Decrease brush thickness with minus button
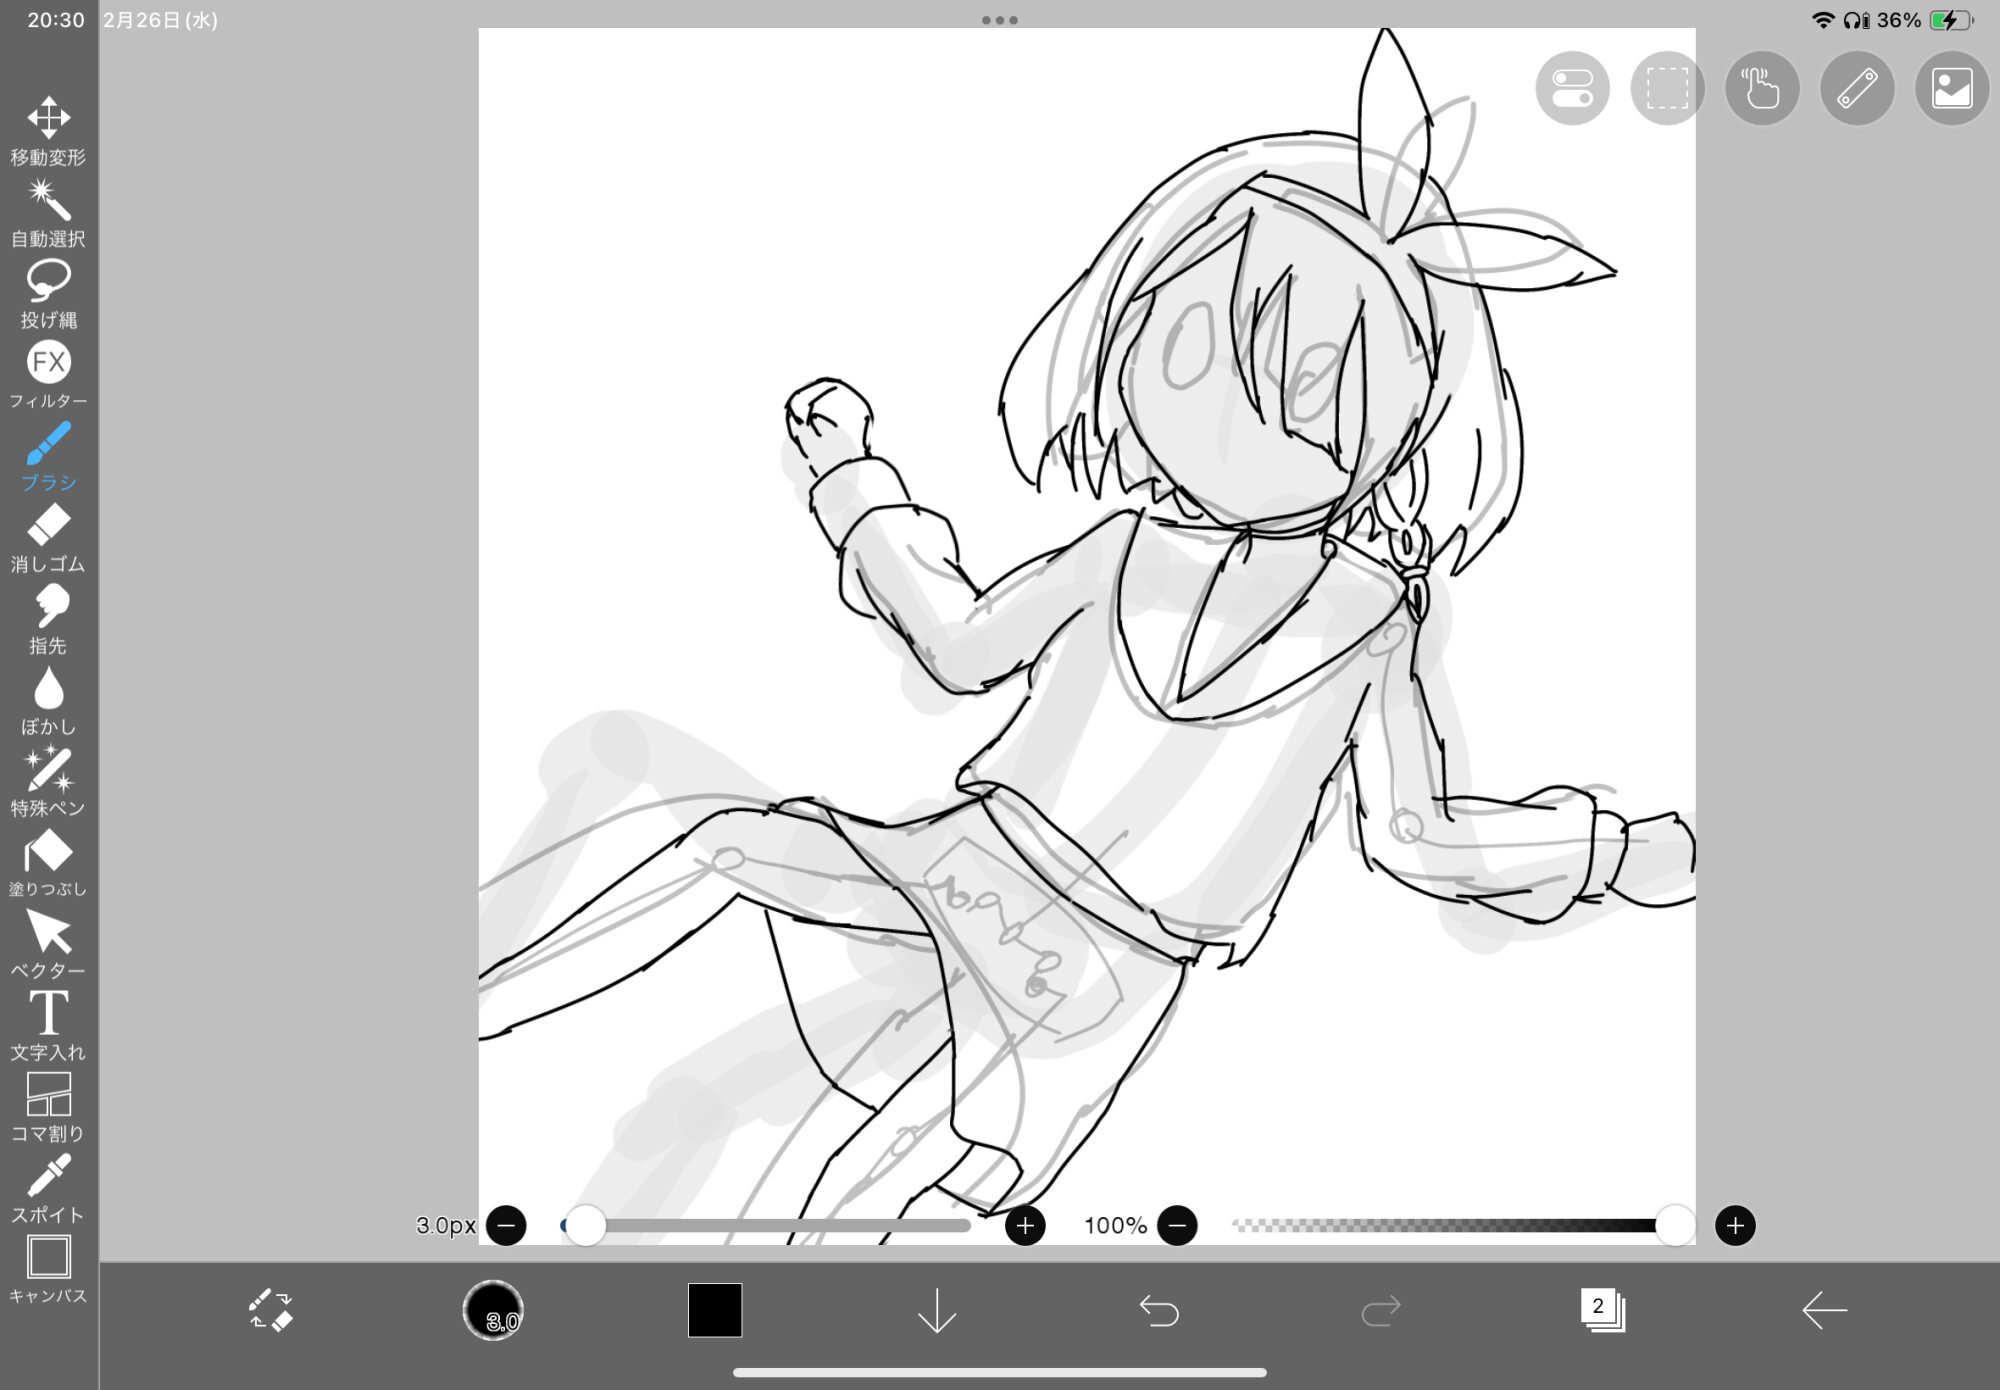The image size is (2000, 1390). coord(506,1225)
